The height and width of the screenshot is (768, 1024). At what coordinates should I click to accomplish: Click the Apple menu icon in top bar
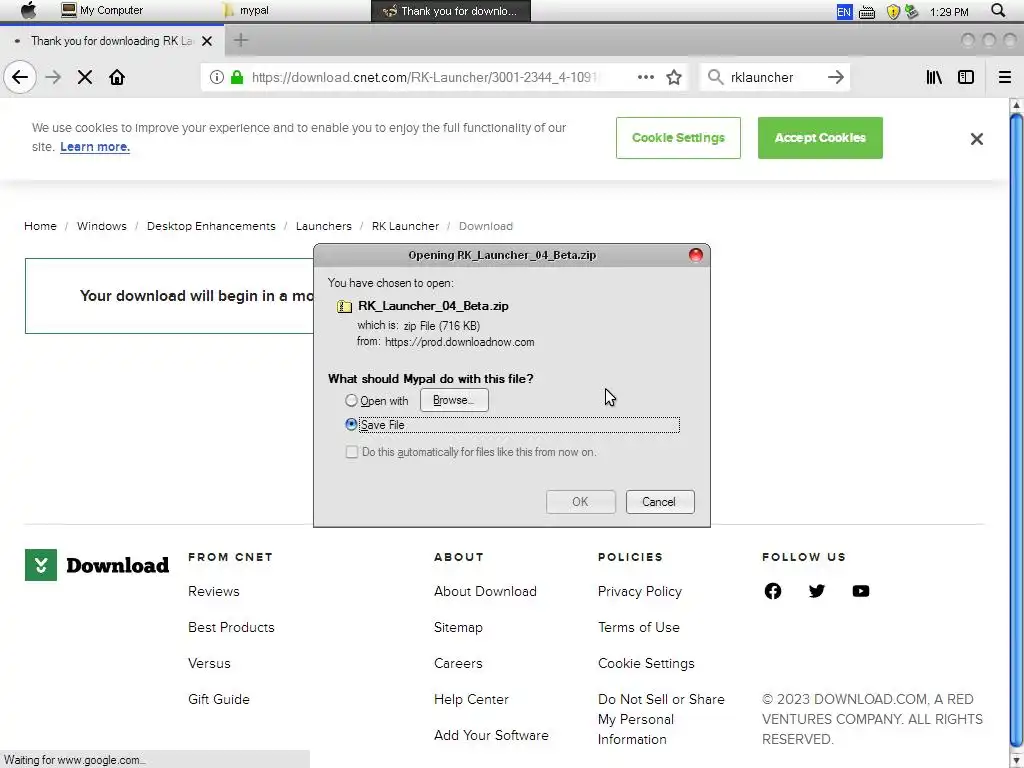click(28, 10)
